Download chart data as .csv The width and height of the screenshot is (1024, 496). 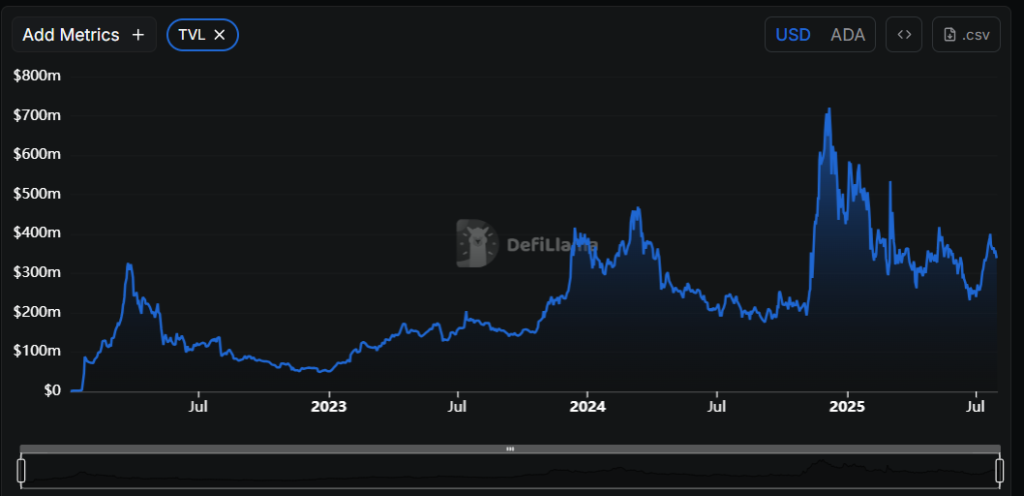point(967,35)
